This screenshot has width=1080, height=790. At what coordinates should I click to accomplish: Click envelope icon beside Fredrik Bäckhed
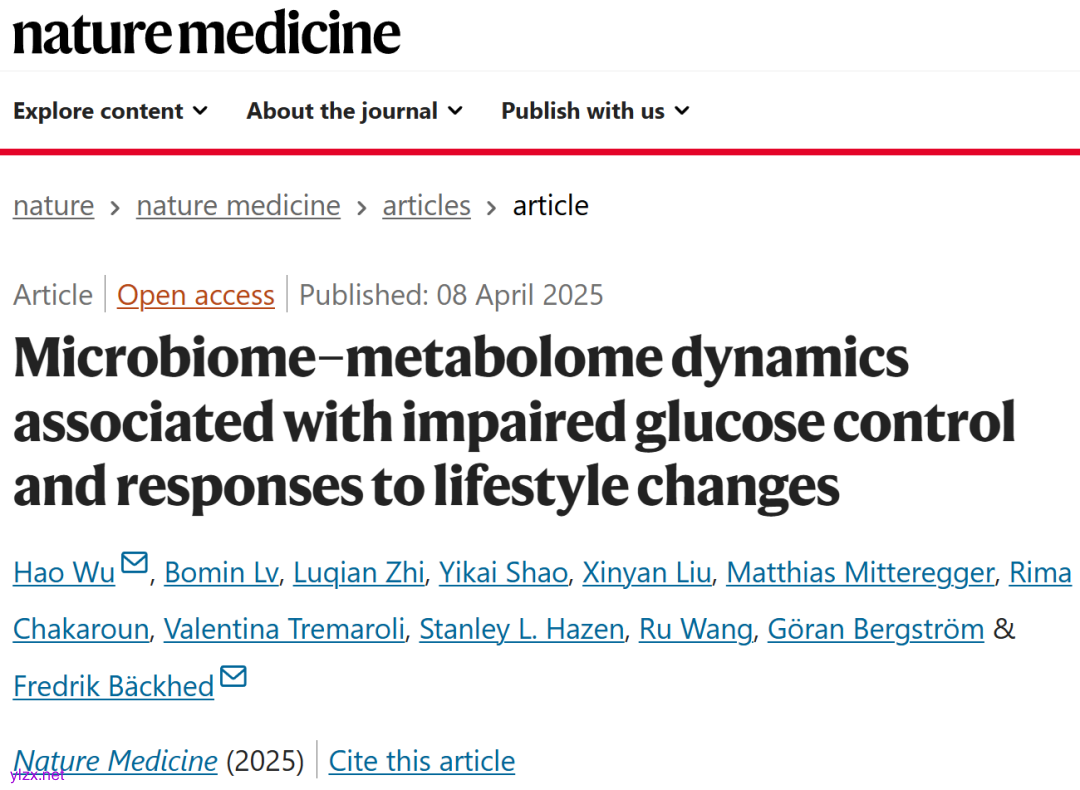tap(233, 677)
